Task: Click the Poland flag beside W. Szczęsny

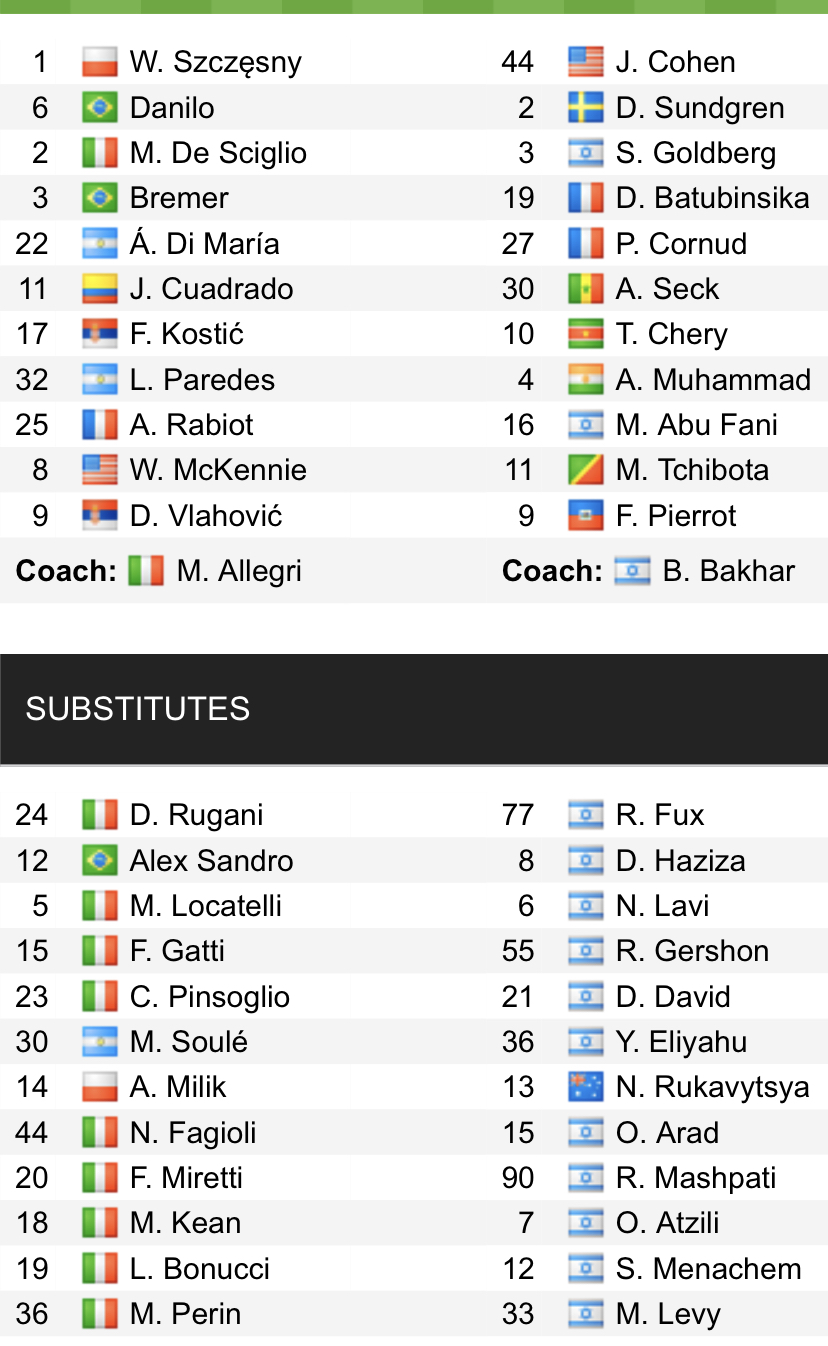Action: [99, 62]
